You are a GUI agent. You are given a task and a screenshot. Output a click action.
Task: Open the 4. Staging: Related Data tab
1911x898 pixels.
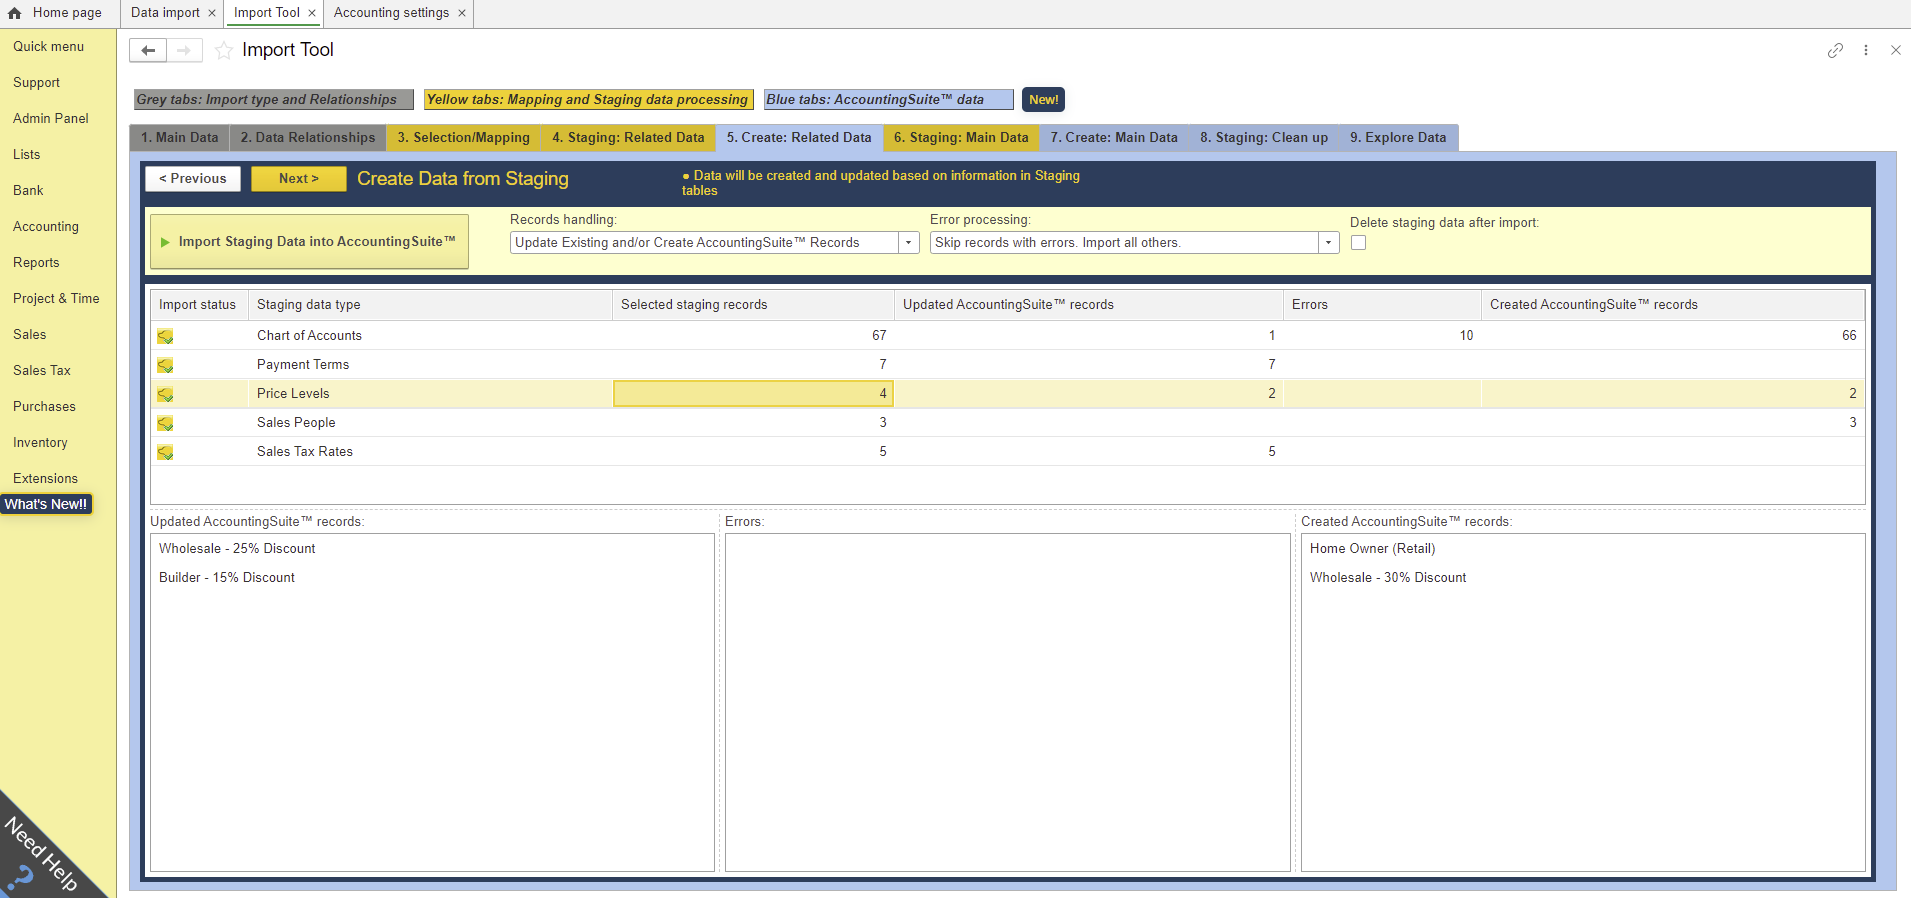[x=628, y=138]
